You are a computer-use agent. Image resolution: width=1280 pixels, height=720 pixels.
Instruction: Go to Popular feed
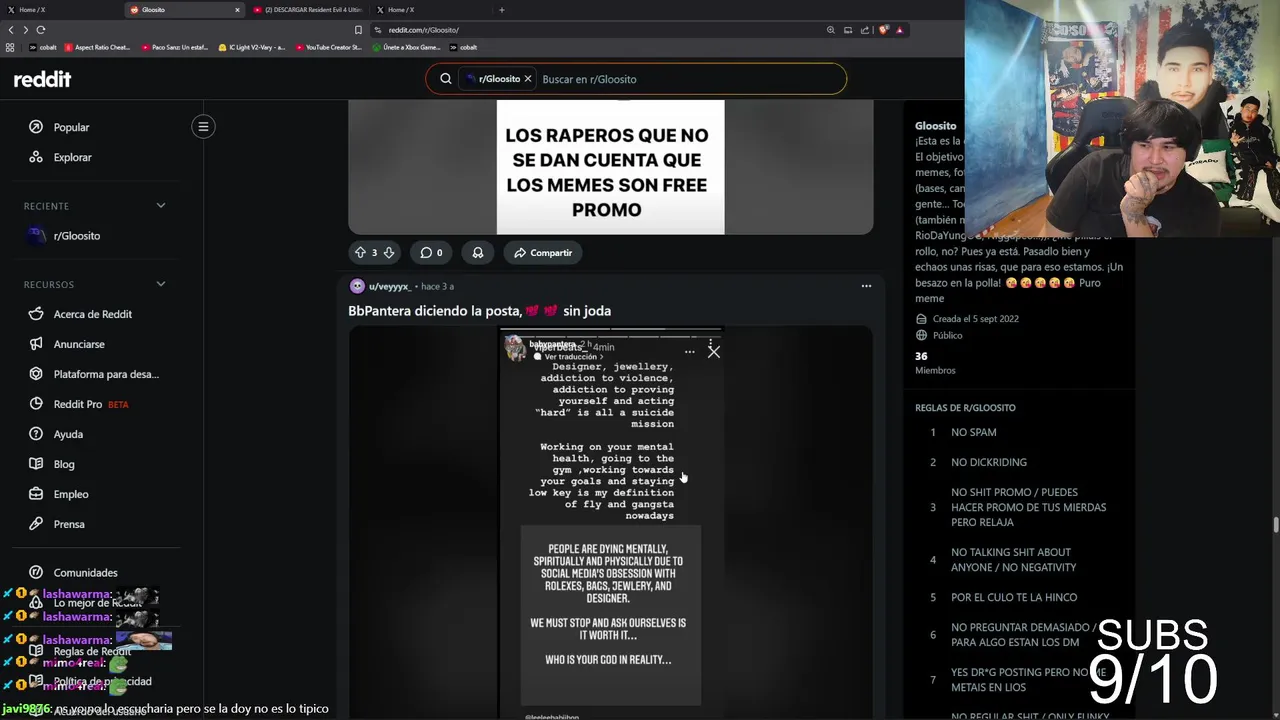pyautogui.click(x=71, y=127)
